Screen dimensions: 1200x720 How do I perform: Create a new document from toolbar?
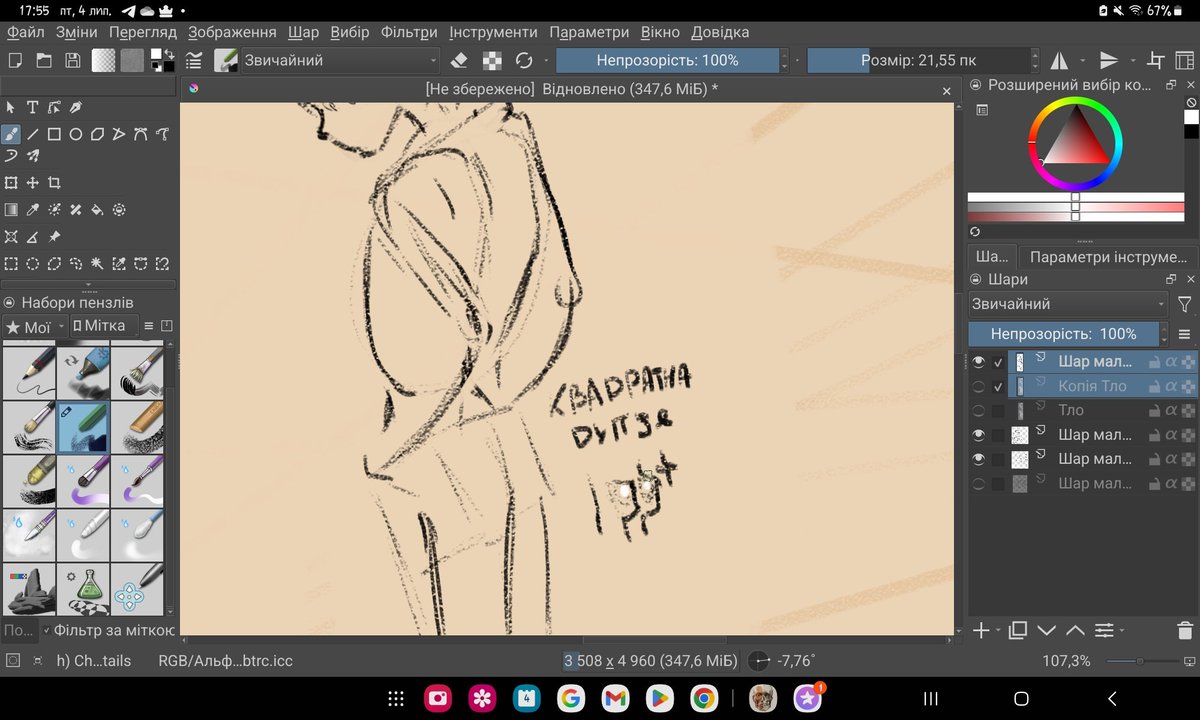pyautogui.click(x=14, y=60)
